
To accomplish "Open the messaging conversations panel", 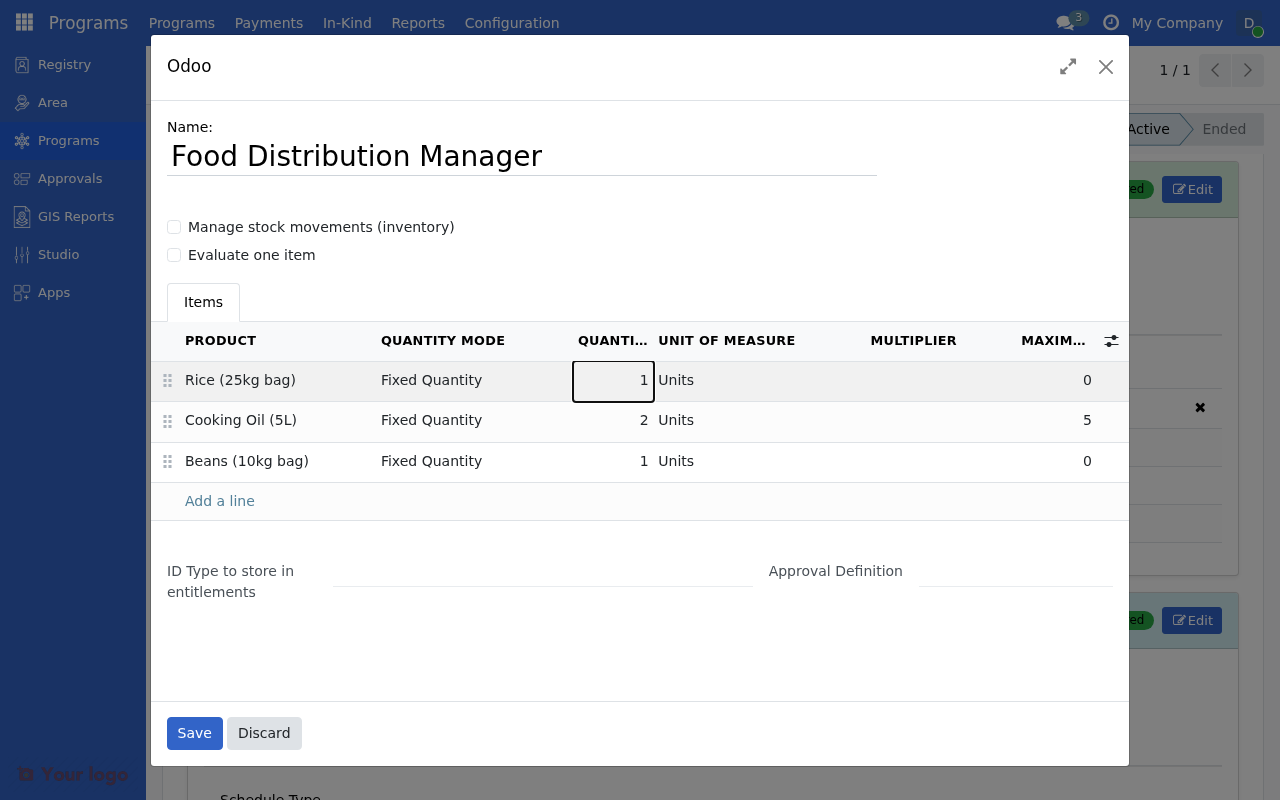I will [1063, 22].
